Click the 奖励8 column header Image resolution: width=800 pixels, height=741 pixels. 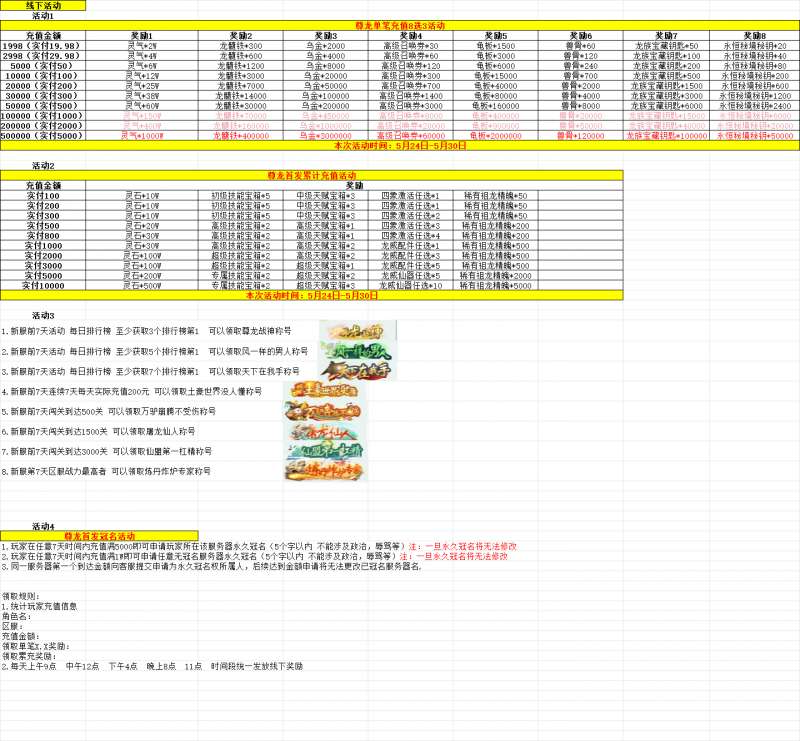[754, 35]
